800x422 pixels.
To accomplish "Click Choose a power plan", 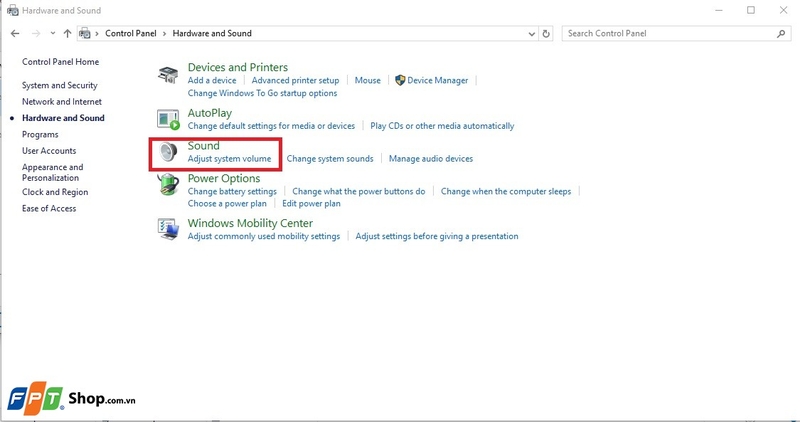I will tap(227, 203).
